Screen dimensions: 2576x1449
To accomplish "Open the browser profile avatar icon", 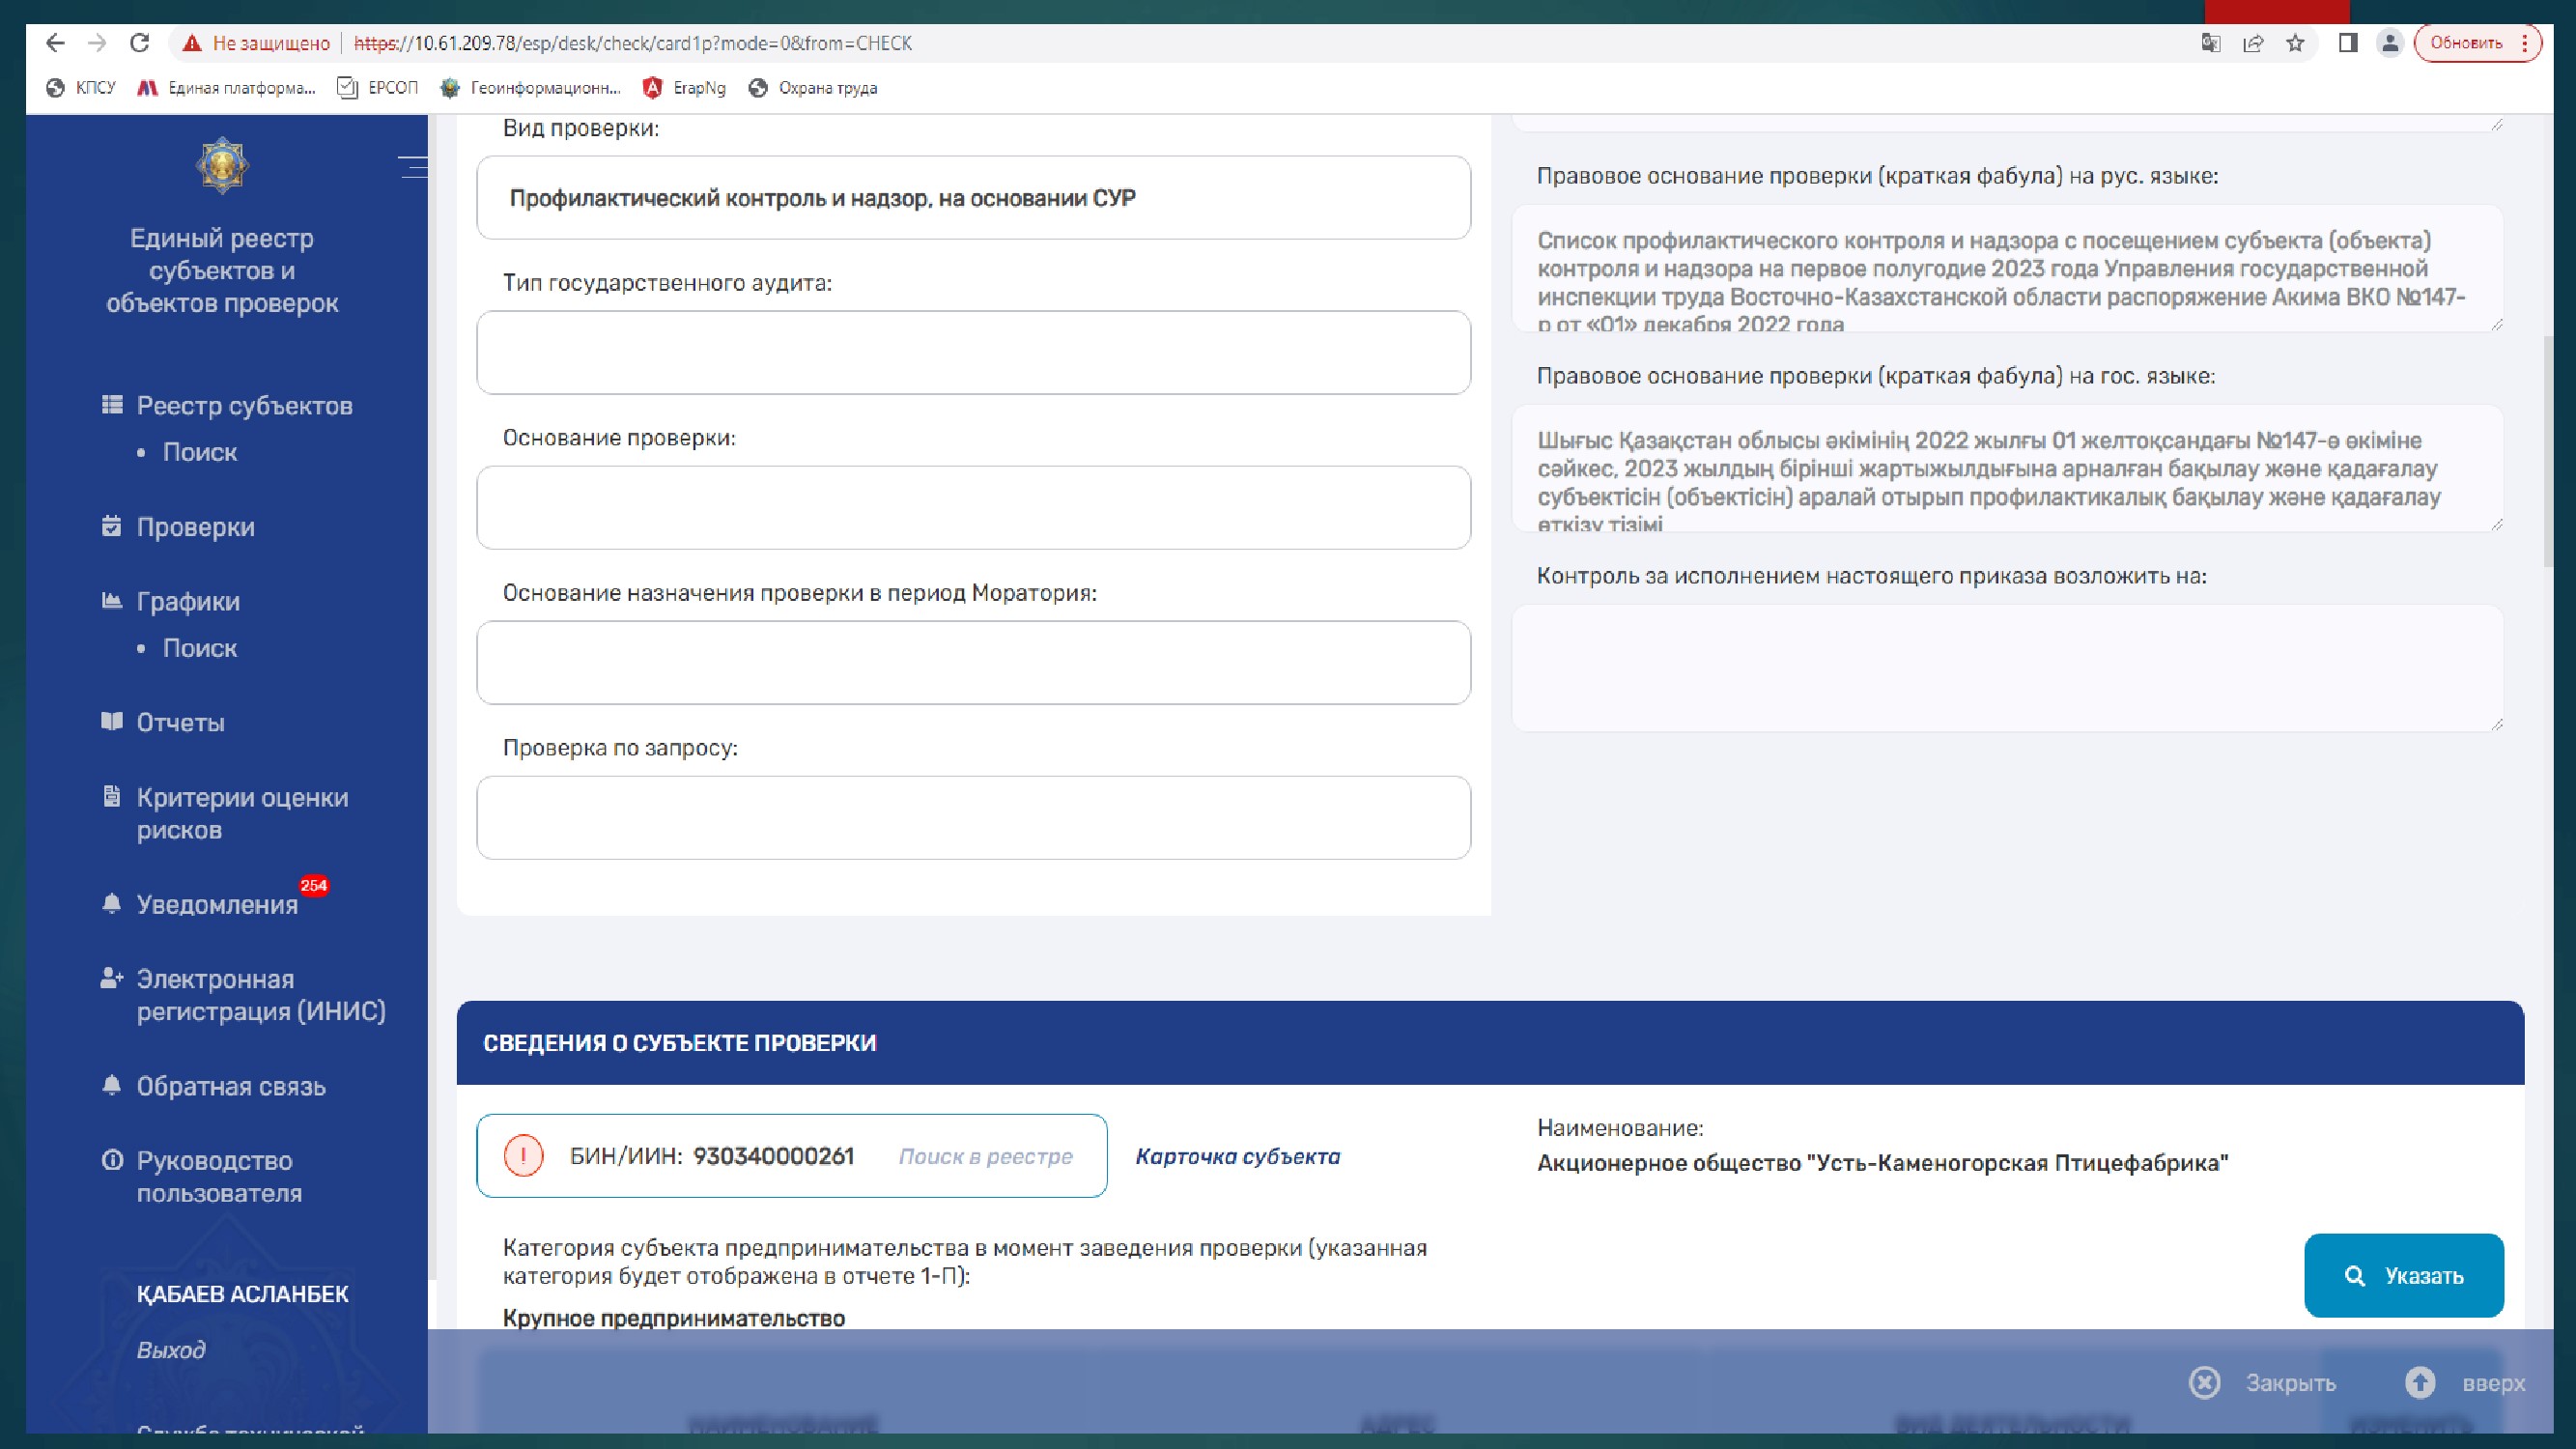I will click(x=2389, y=43).
